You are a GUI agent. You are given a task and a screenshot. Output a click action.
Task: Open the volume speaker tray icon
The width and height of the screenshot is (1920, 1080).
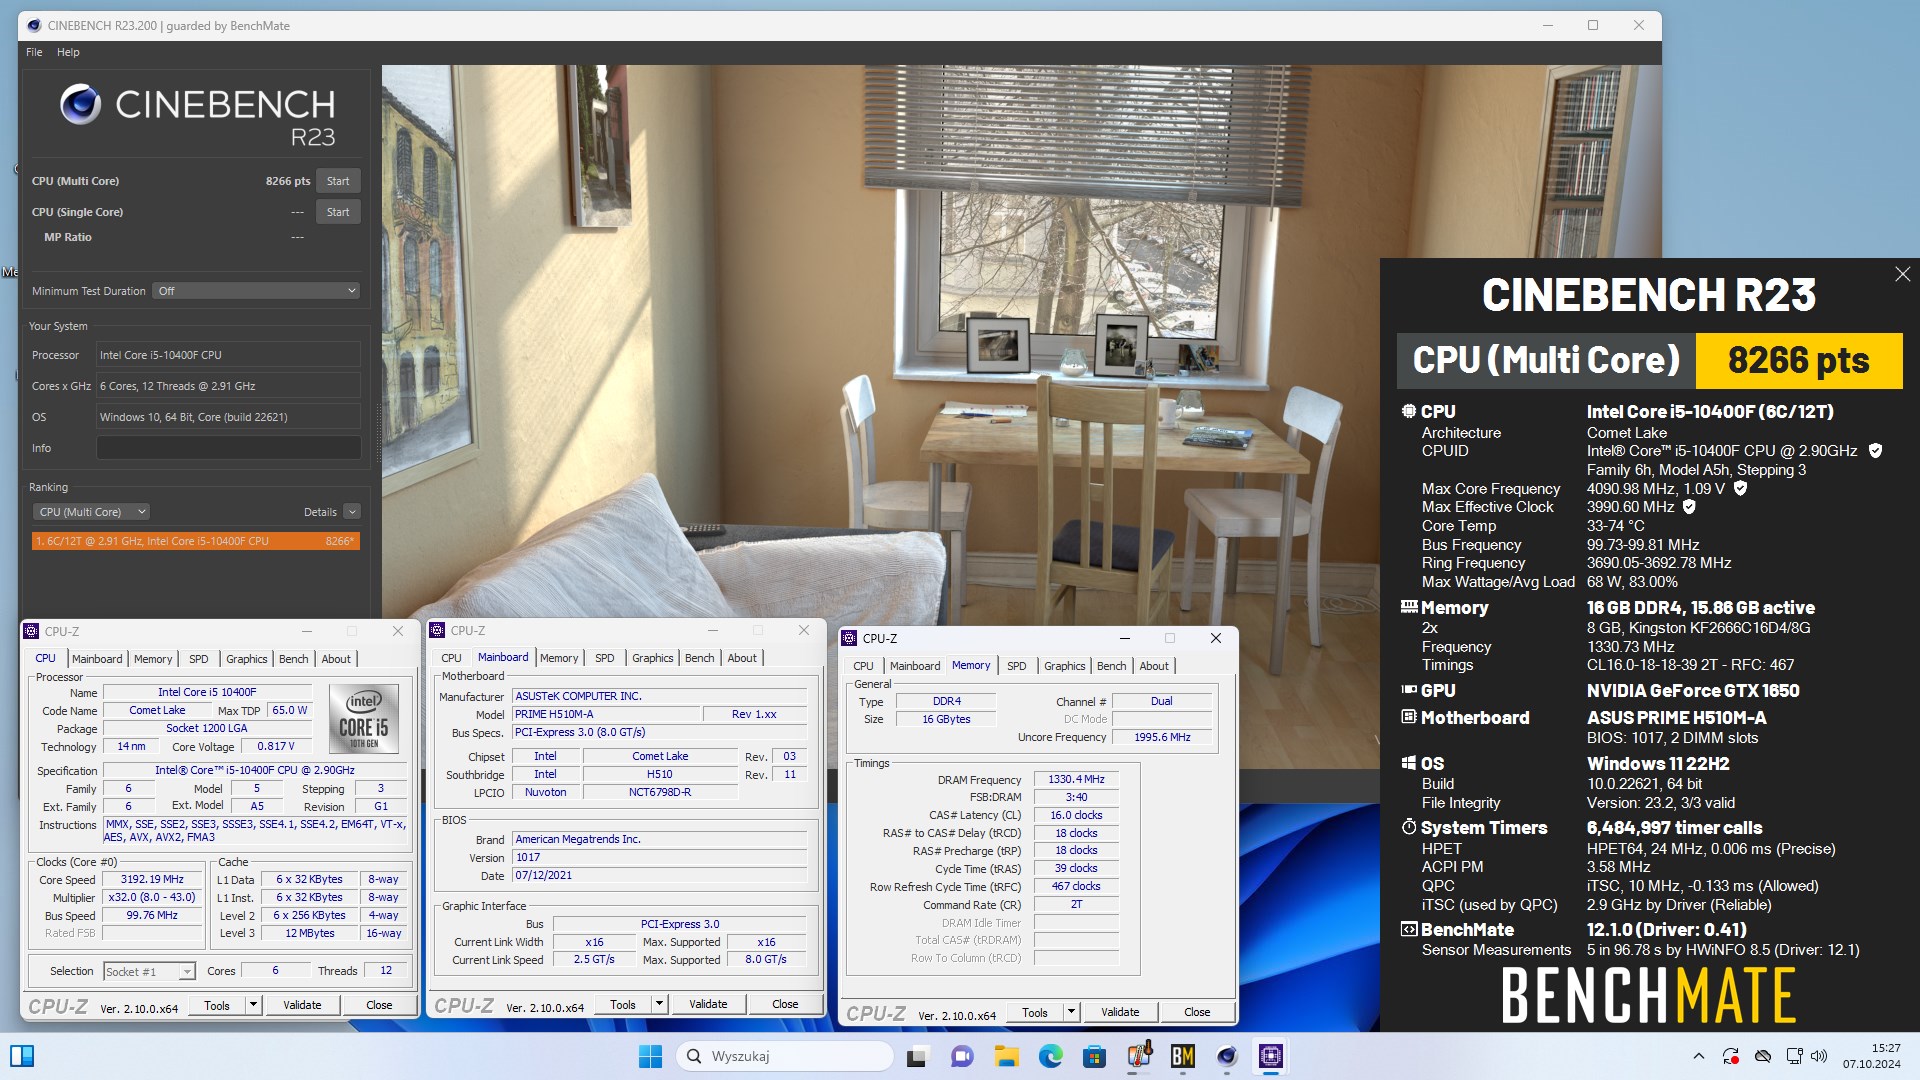[x=1819, y=1056]
